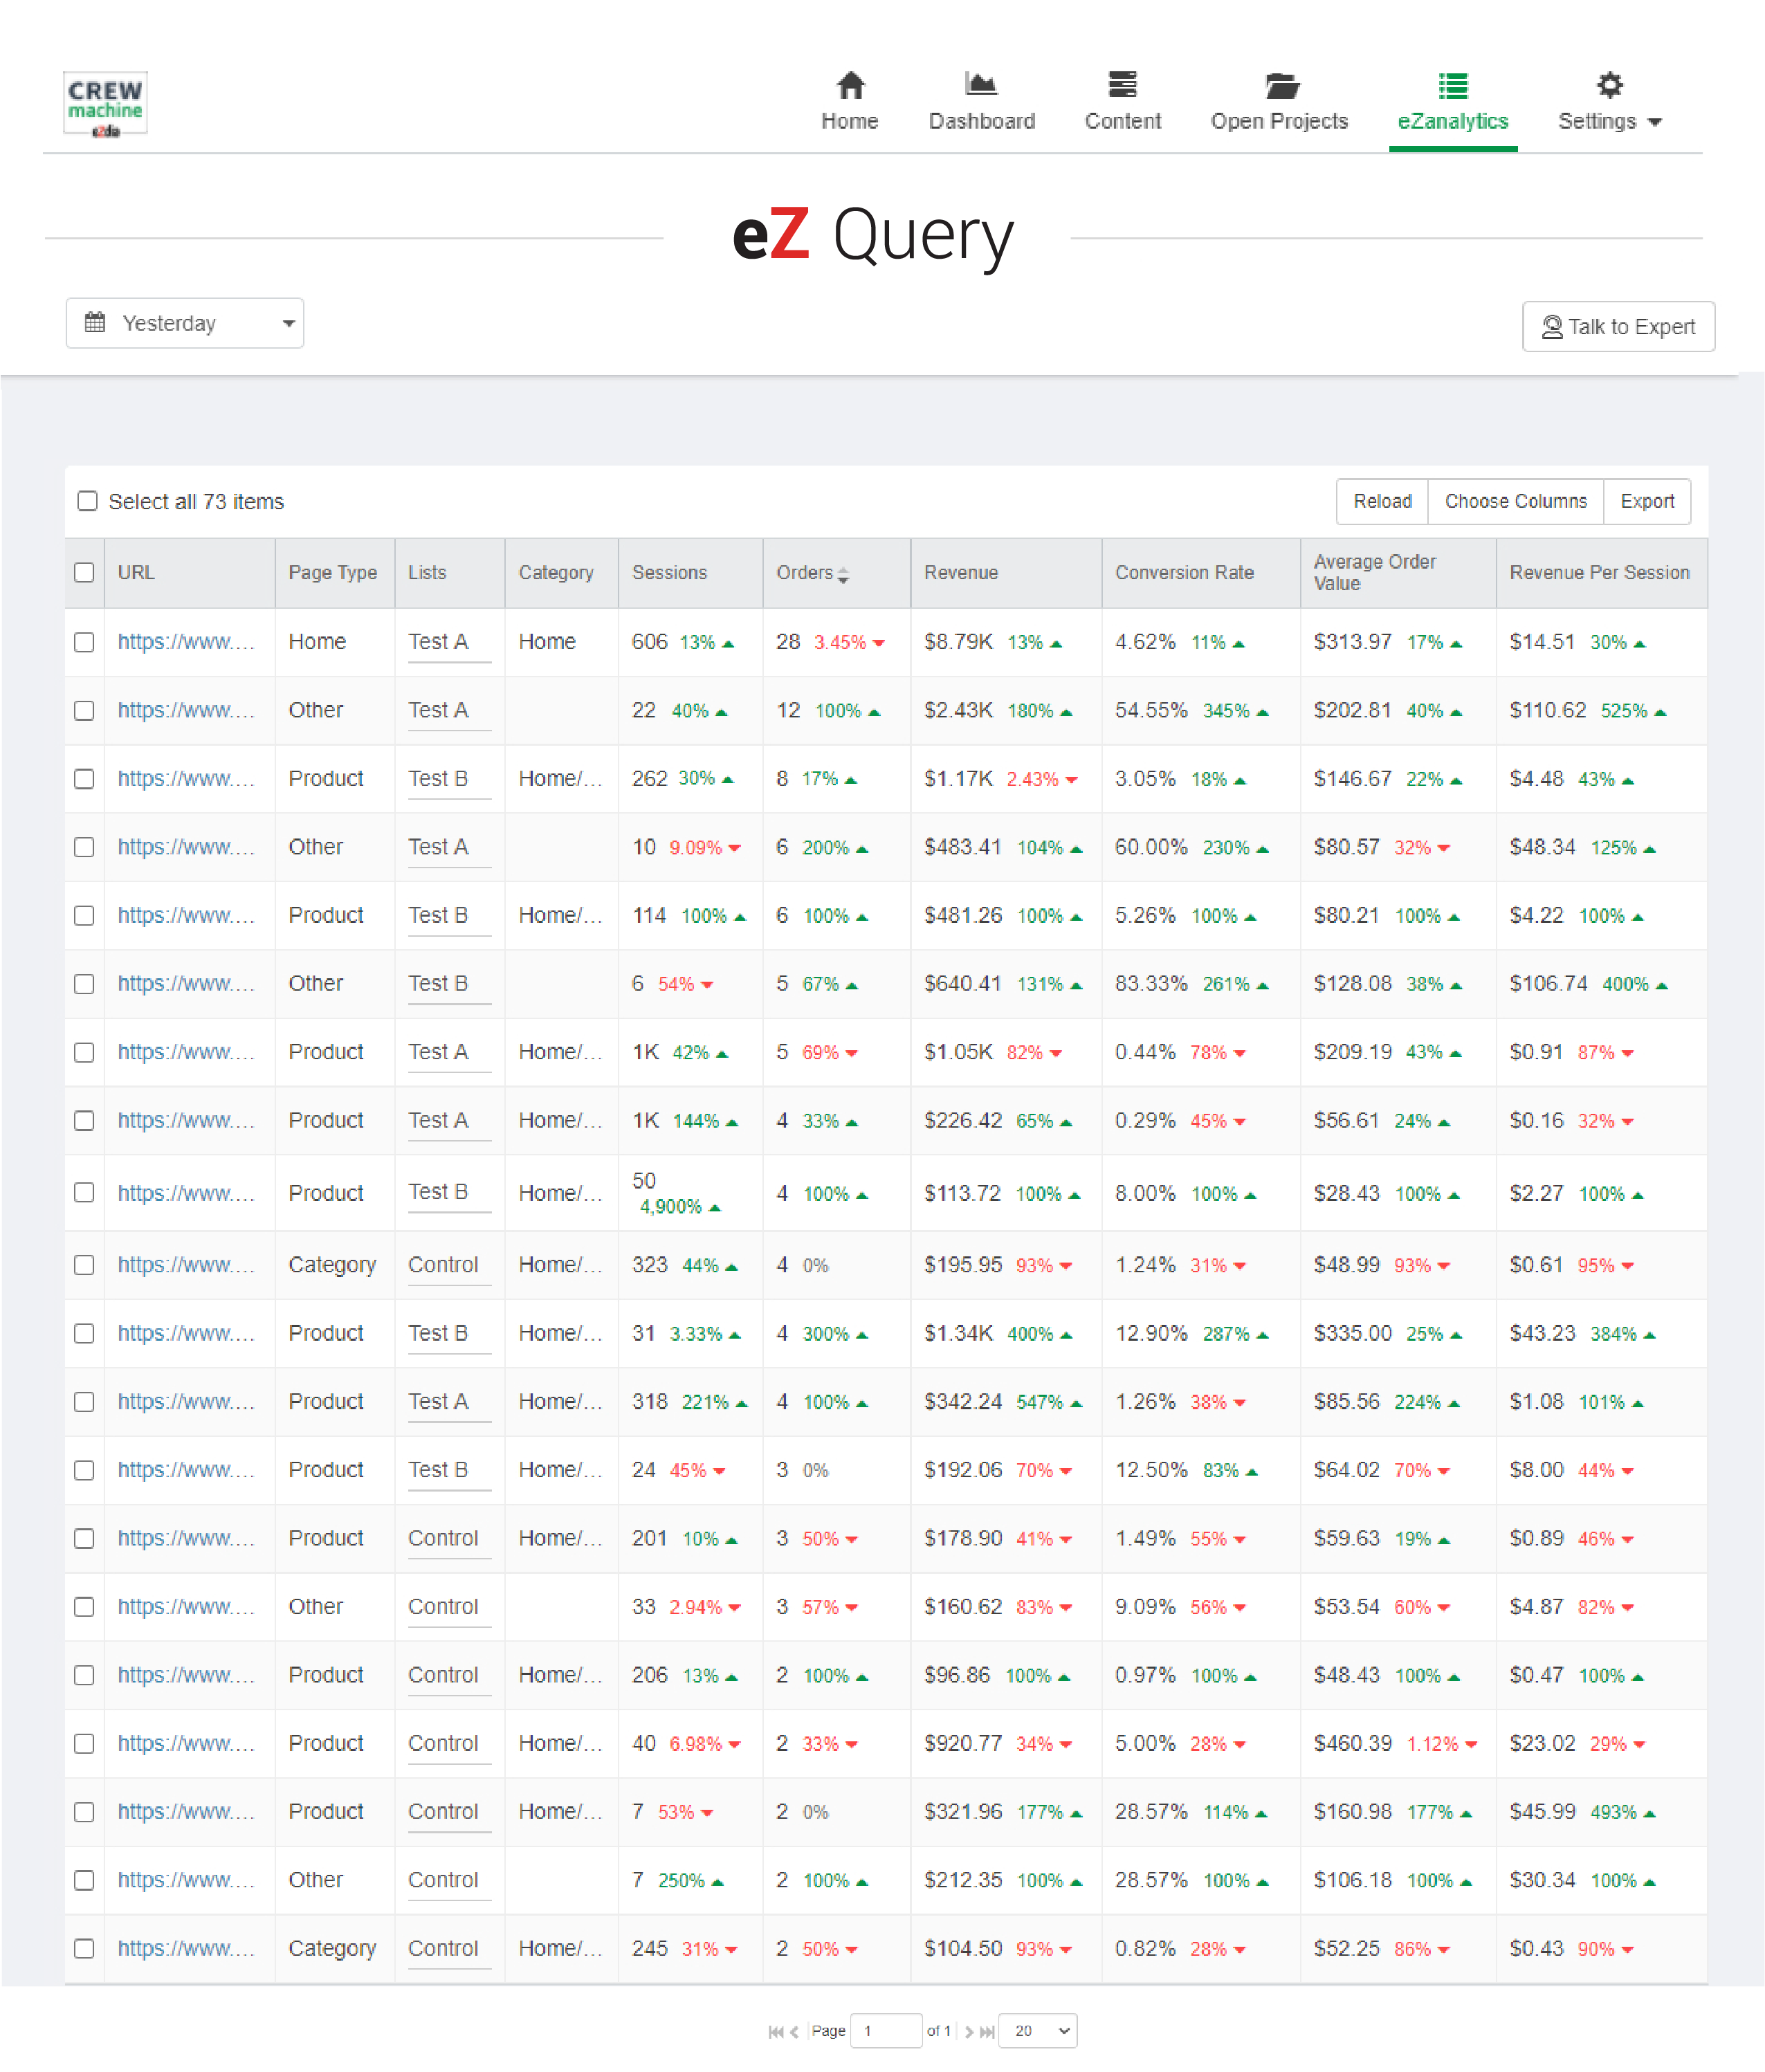Sort by Sessions column header
Viewport: 1765px width, 2072px height.
669,572
